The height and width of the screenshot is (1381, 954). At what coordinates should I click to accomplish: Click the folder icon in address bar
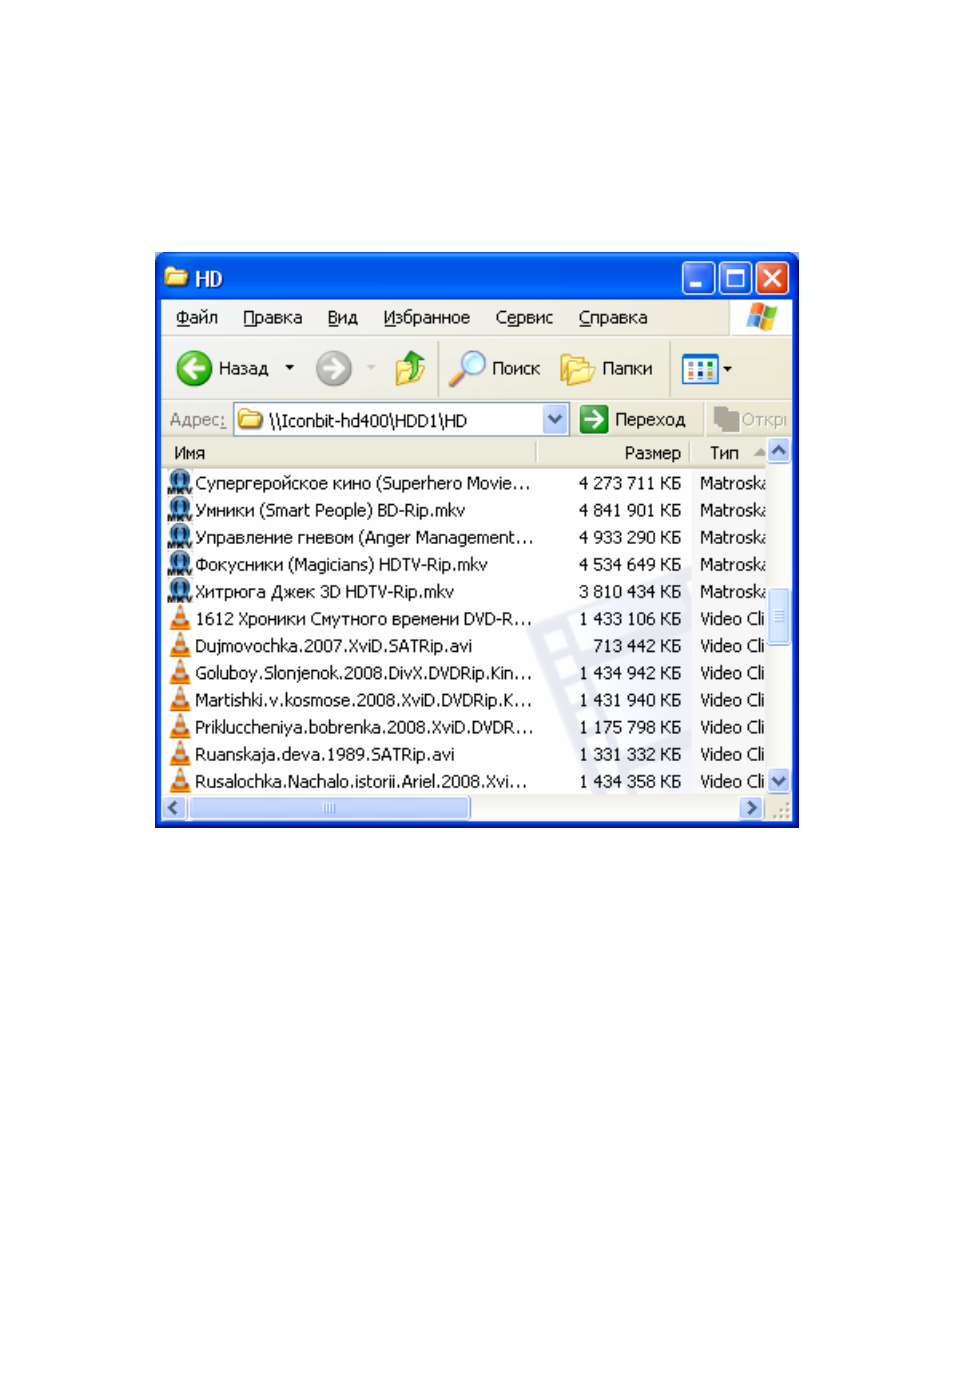(251, 420)
